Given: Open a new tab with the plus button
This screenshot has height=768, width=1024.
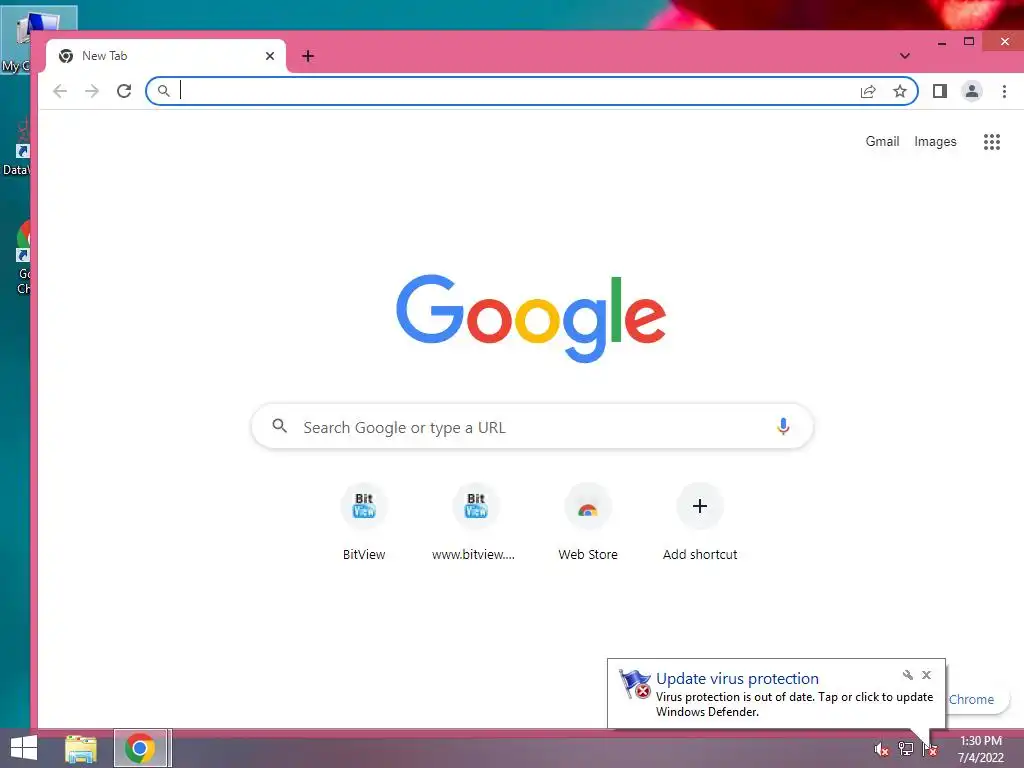Looking at the screenshot, I should click(x=308, y=56).
